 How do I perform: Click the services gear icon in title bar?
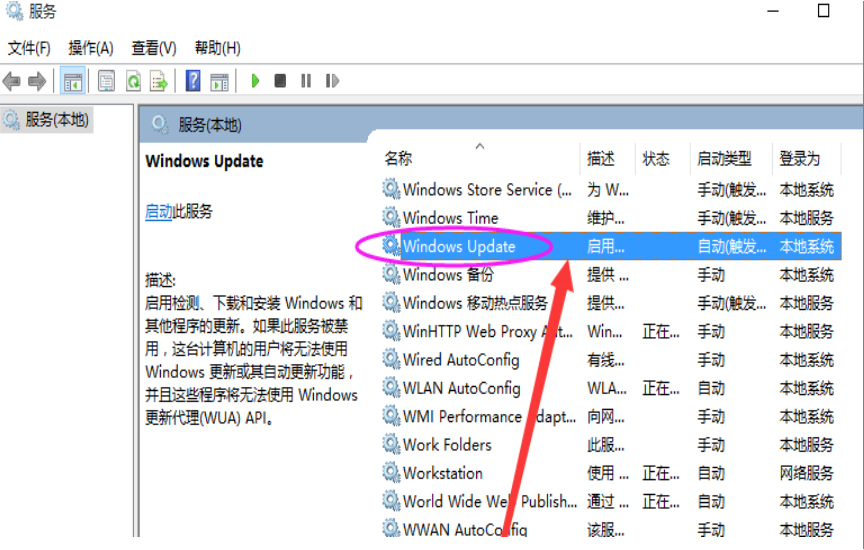pyautogui.click(x=14, y=11)
